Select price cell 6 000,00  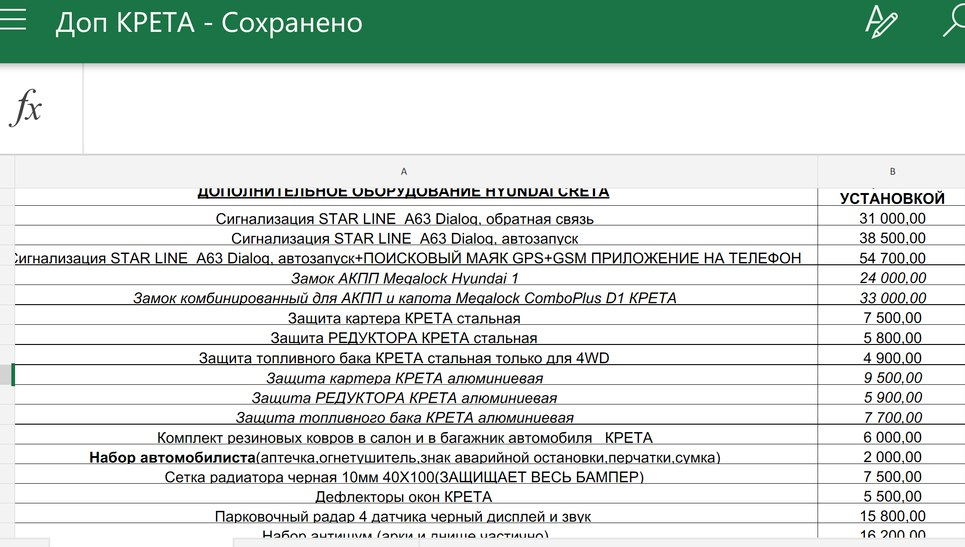click(892, 434)
